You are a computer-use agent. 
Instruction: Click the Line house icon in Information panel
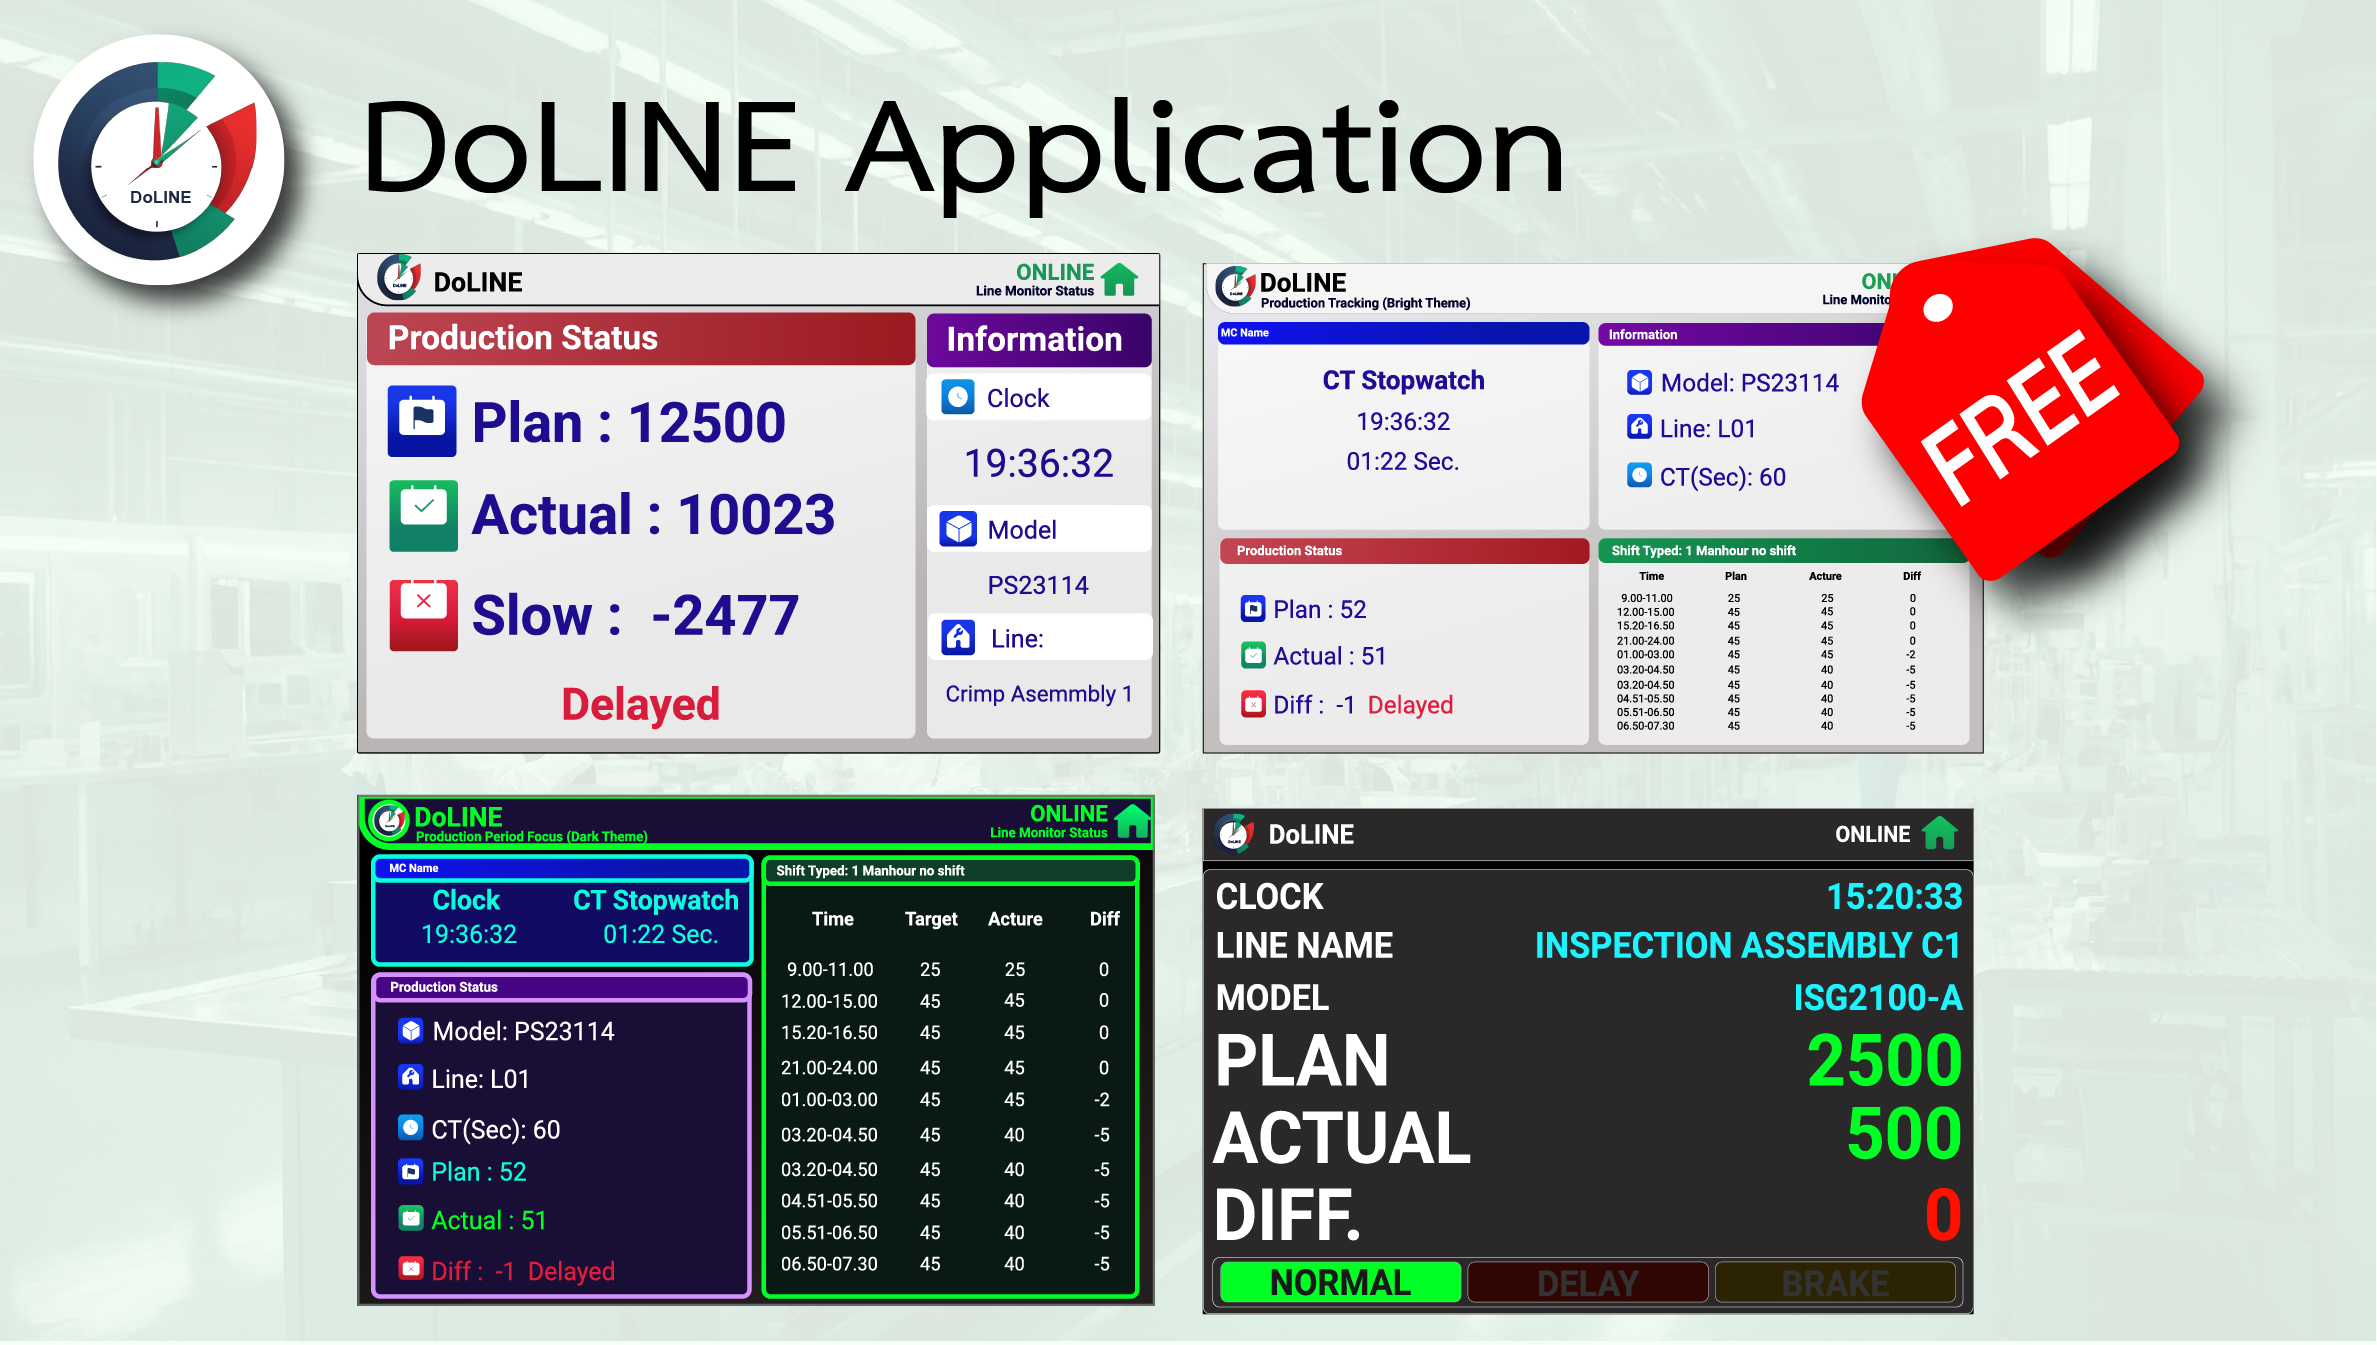pos(958,637)
